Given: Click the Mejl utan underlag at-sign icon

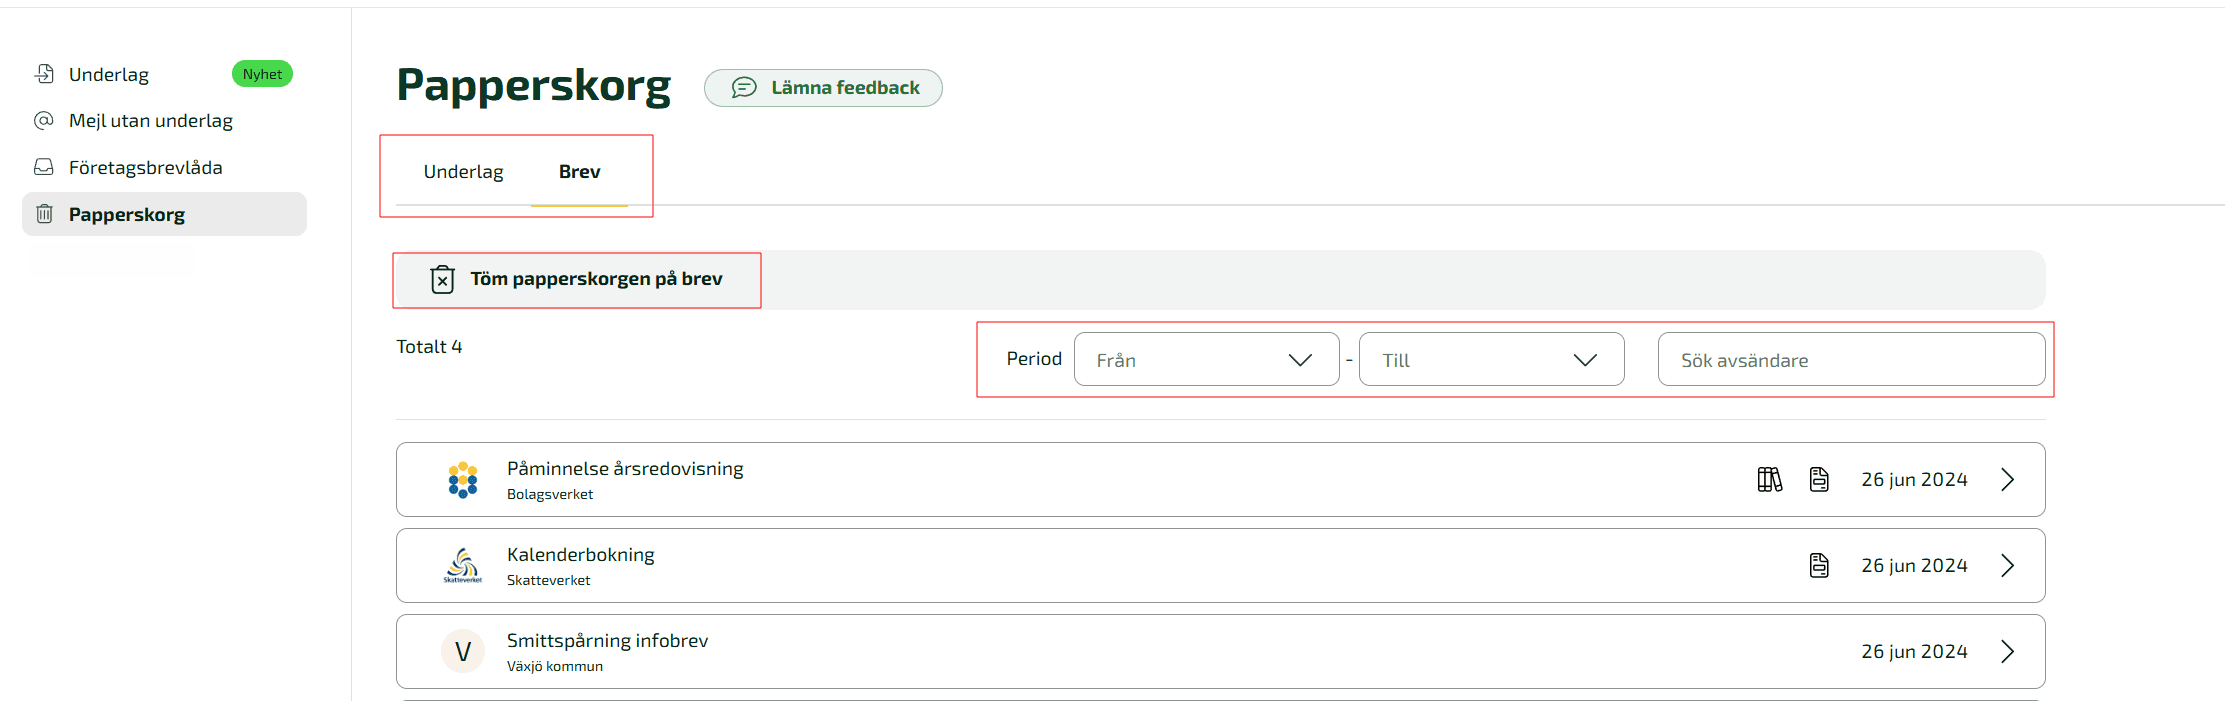Looking at the screenshot, I should click(44, 121).
